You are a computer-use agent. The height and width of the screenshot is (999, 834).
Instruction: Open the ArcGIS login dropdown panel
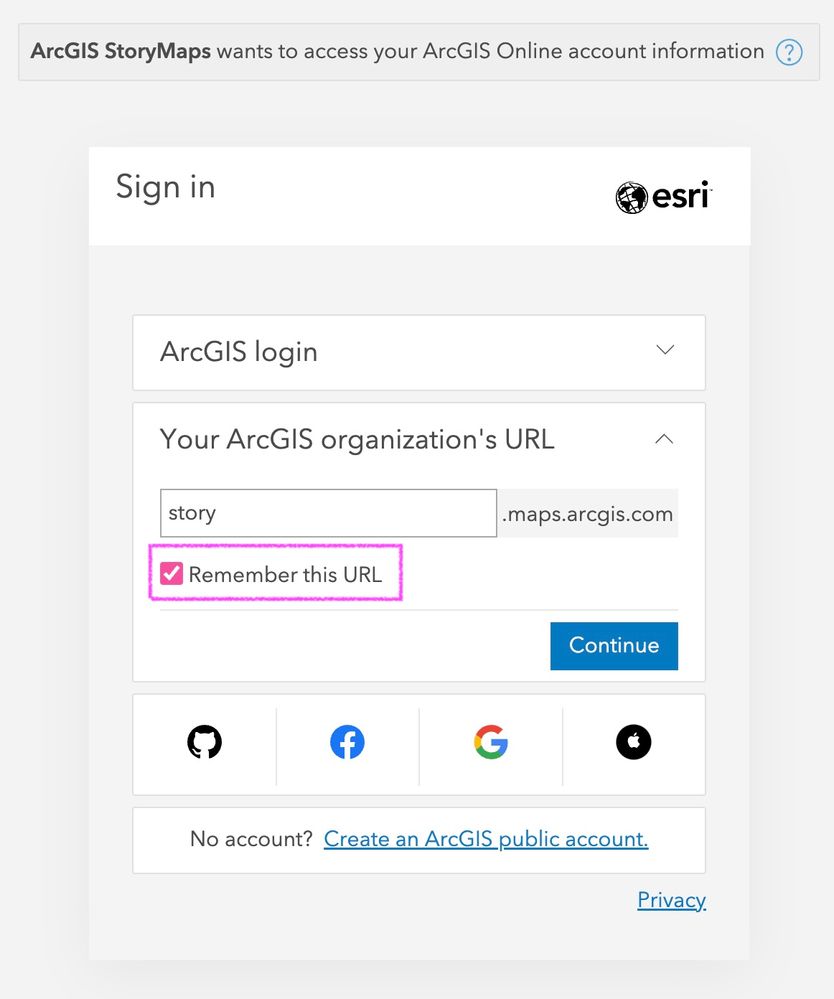pos(418,352)
